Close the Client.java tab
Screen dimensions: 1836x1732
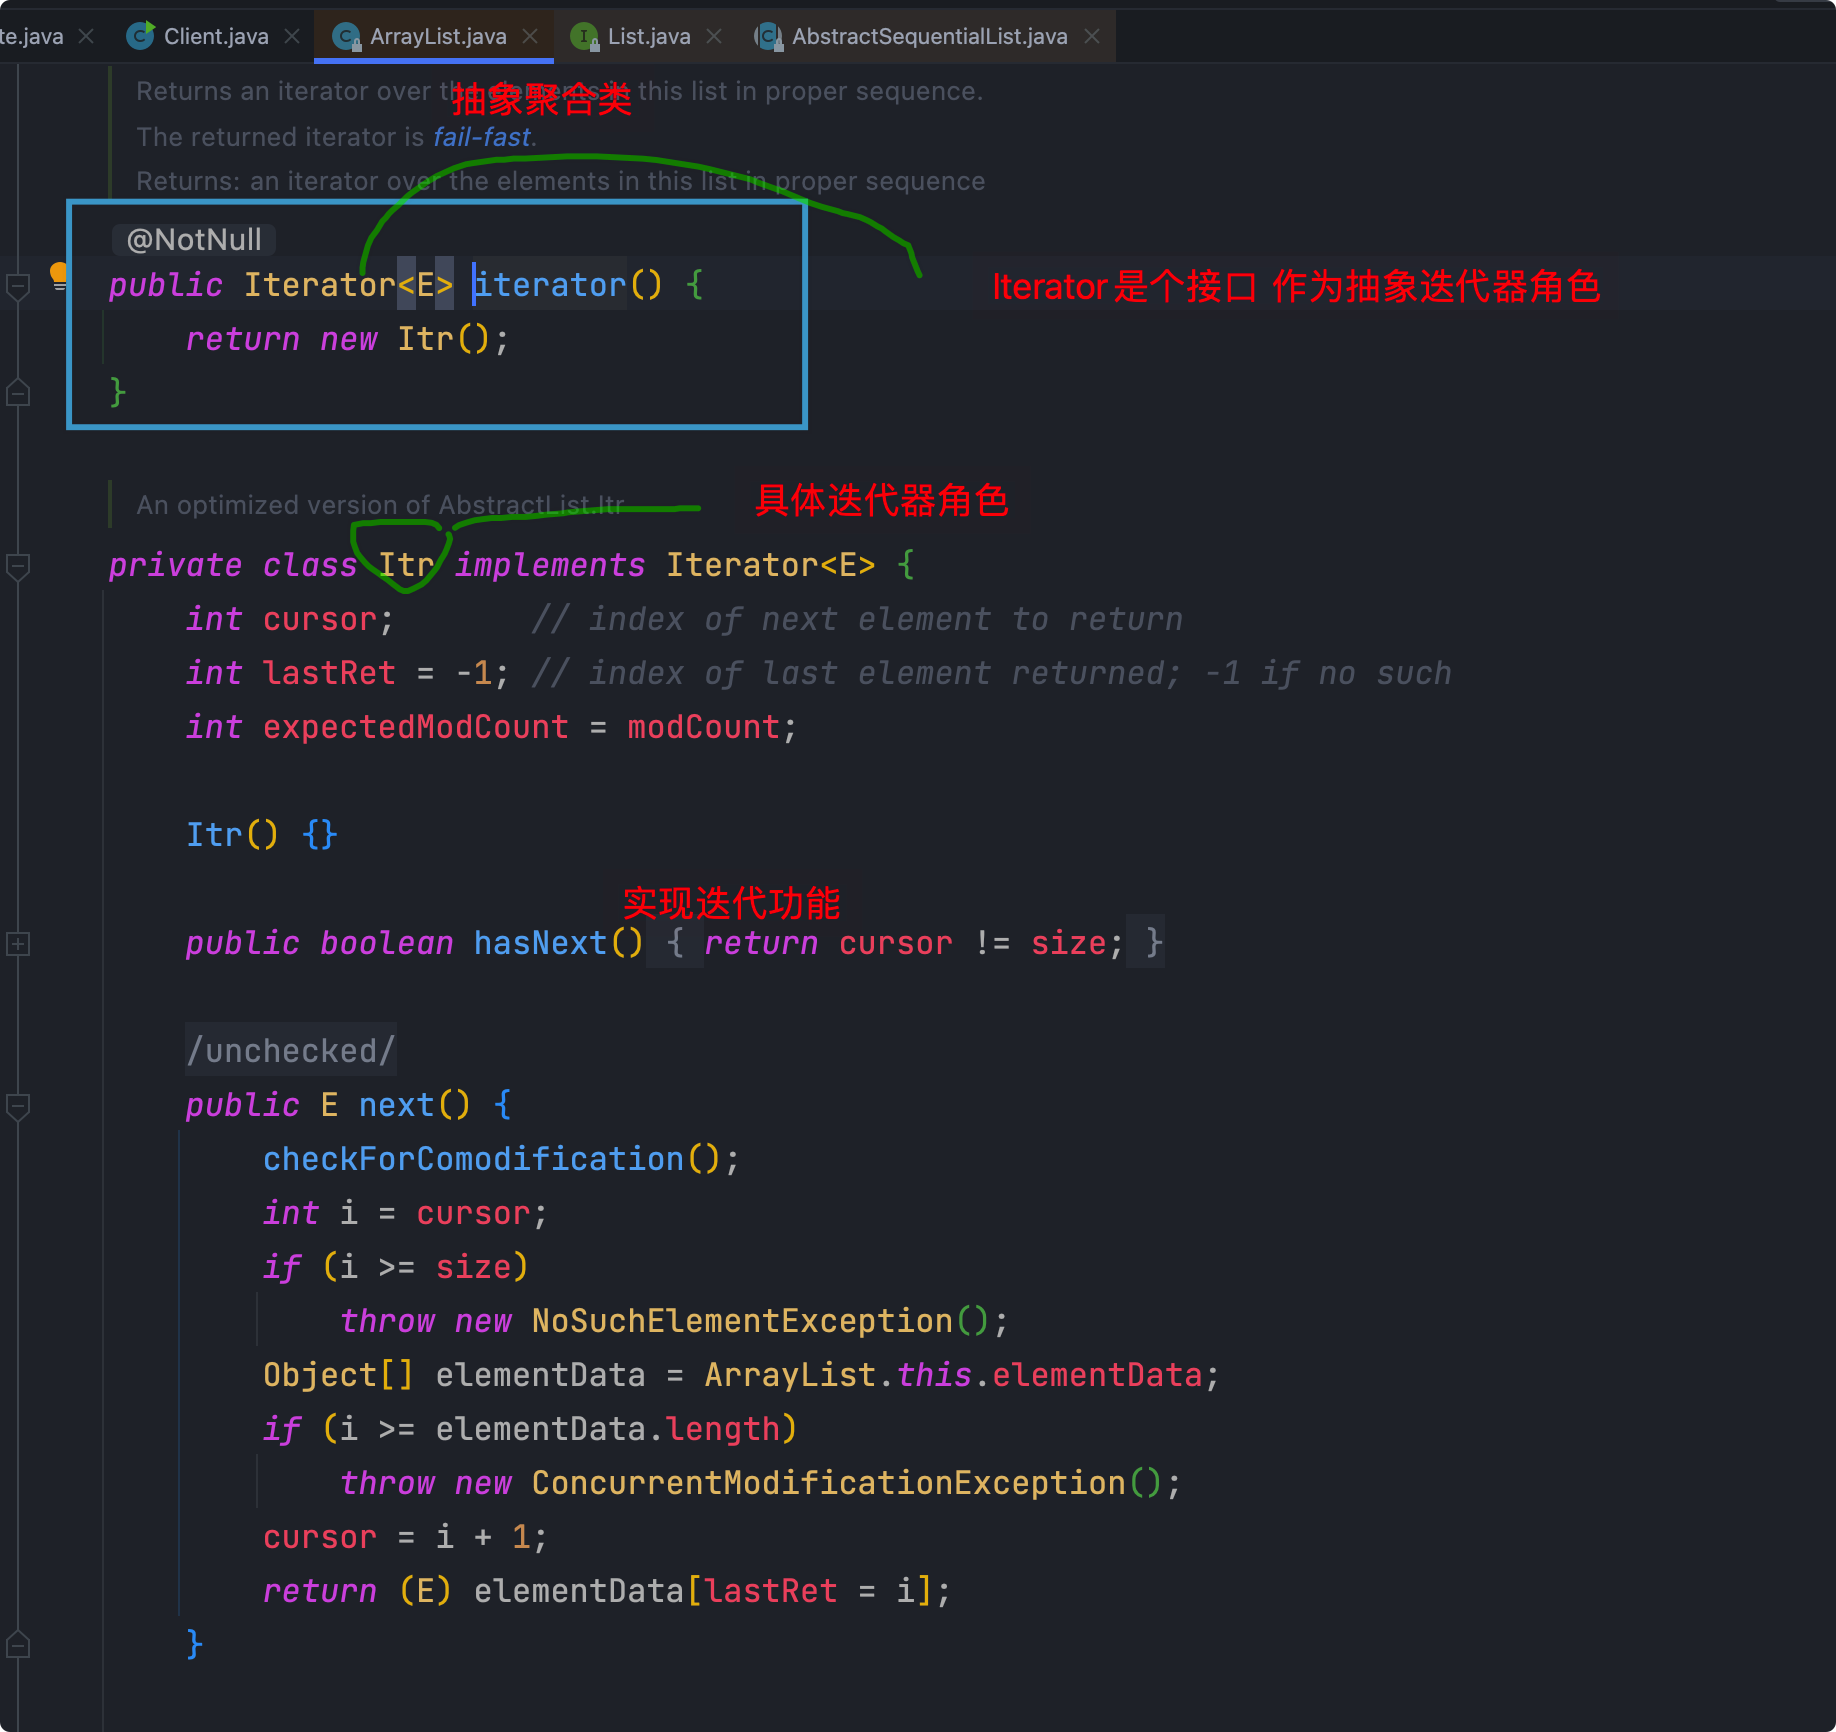click(x=292, y=36)
